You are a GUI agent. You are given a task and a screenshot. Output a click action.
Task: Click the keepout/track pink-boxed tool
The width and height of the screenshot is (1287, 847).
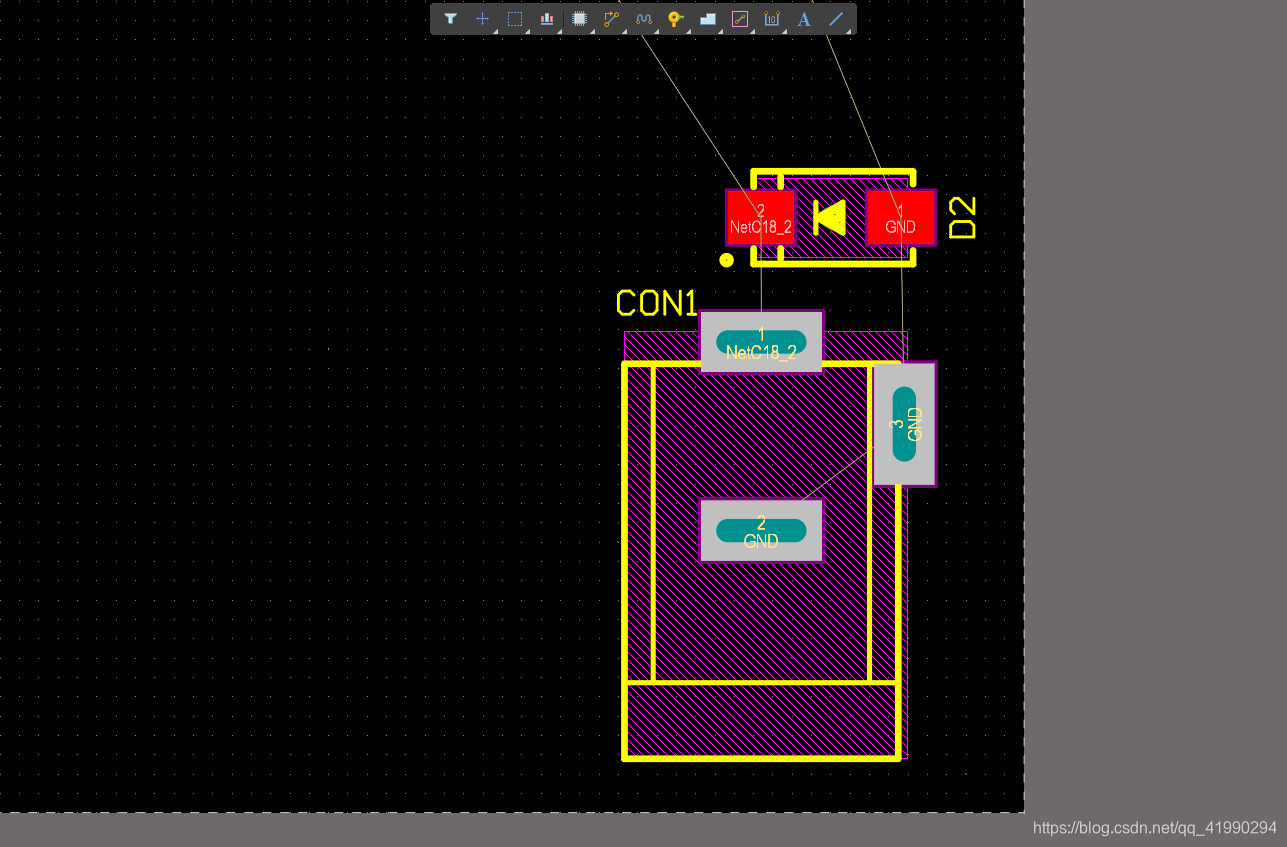(740, 19)
